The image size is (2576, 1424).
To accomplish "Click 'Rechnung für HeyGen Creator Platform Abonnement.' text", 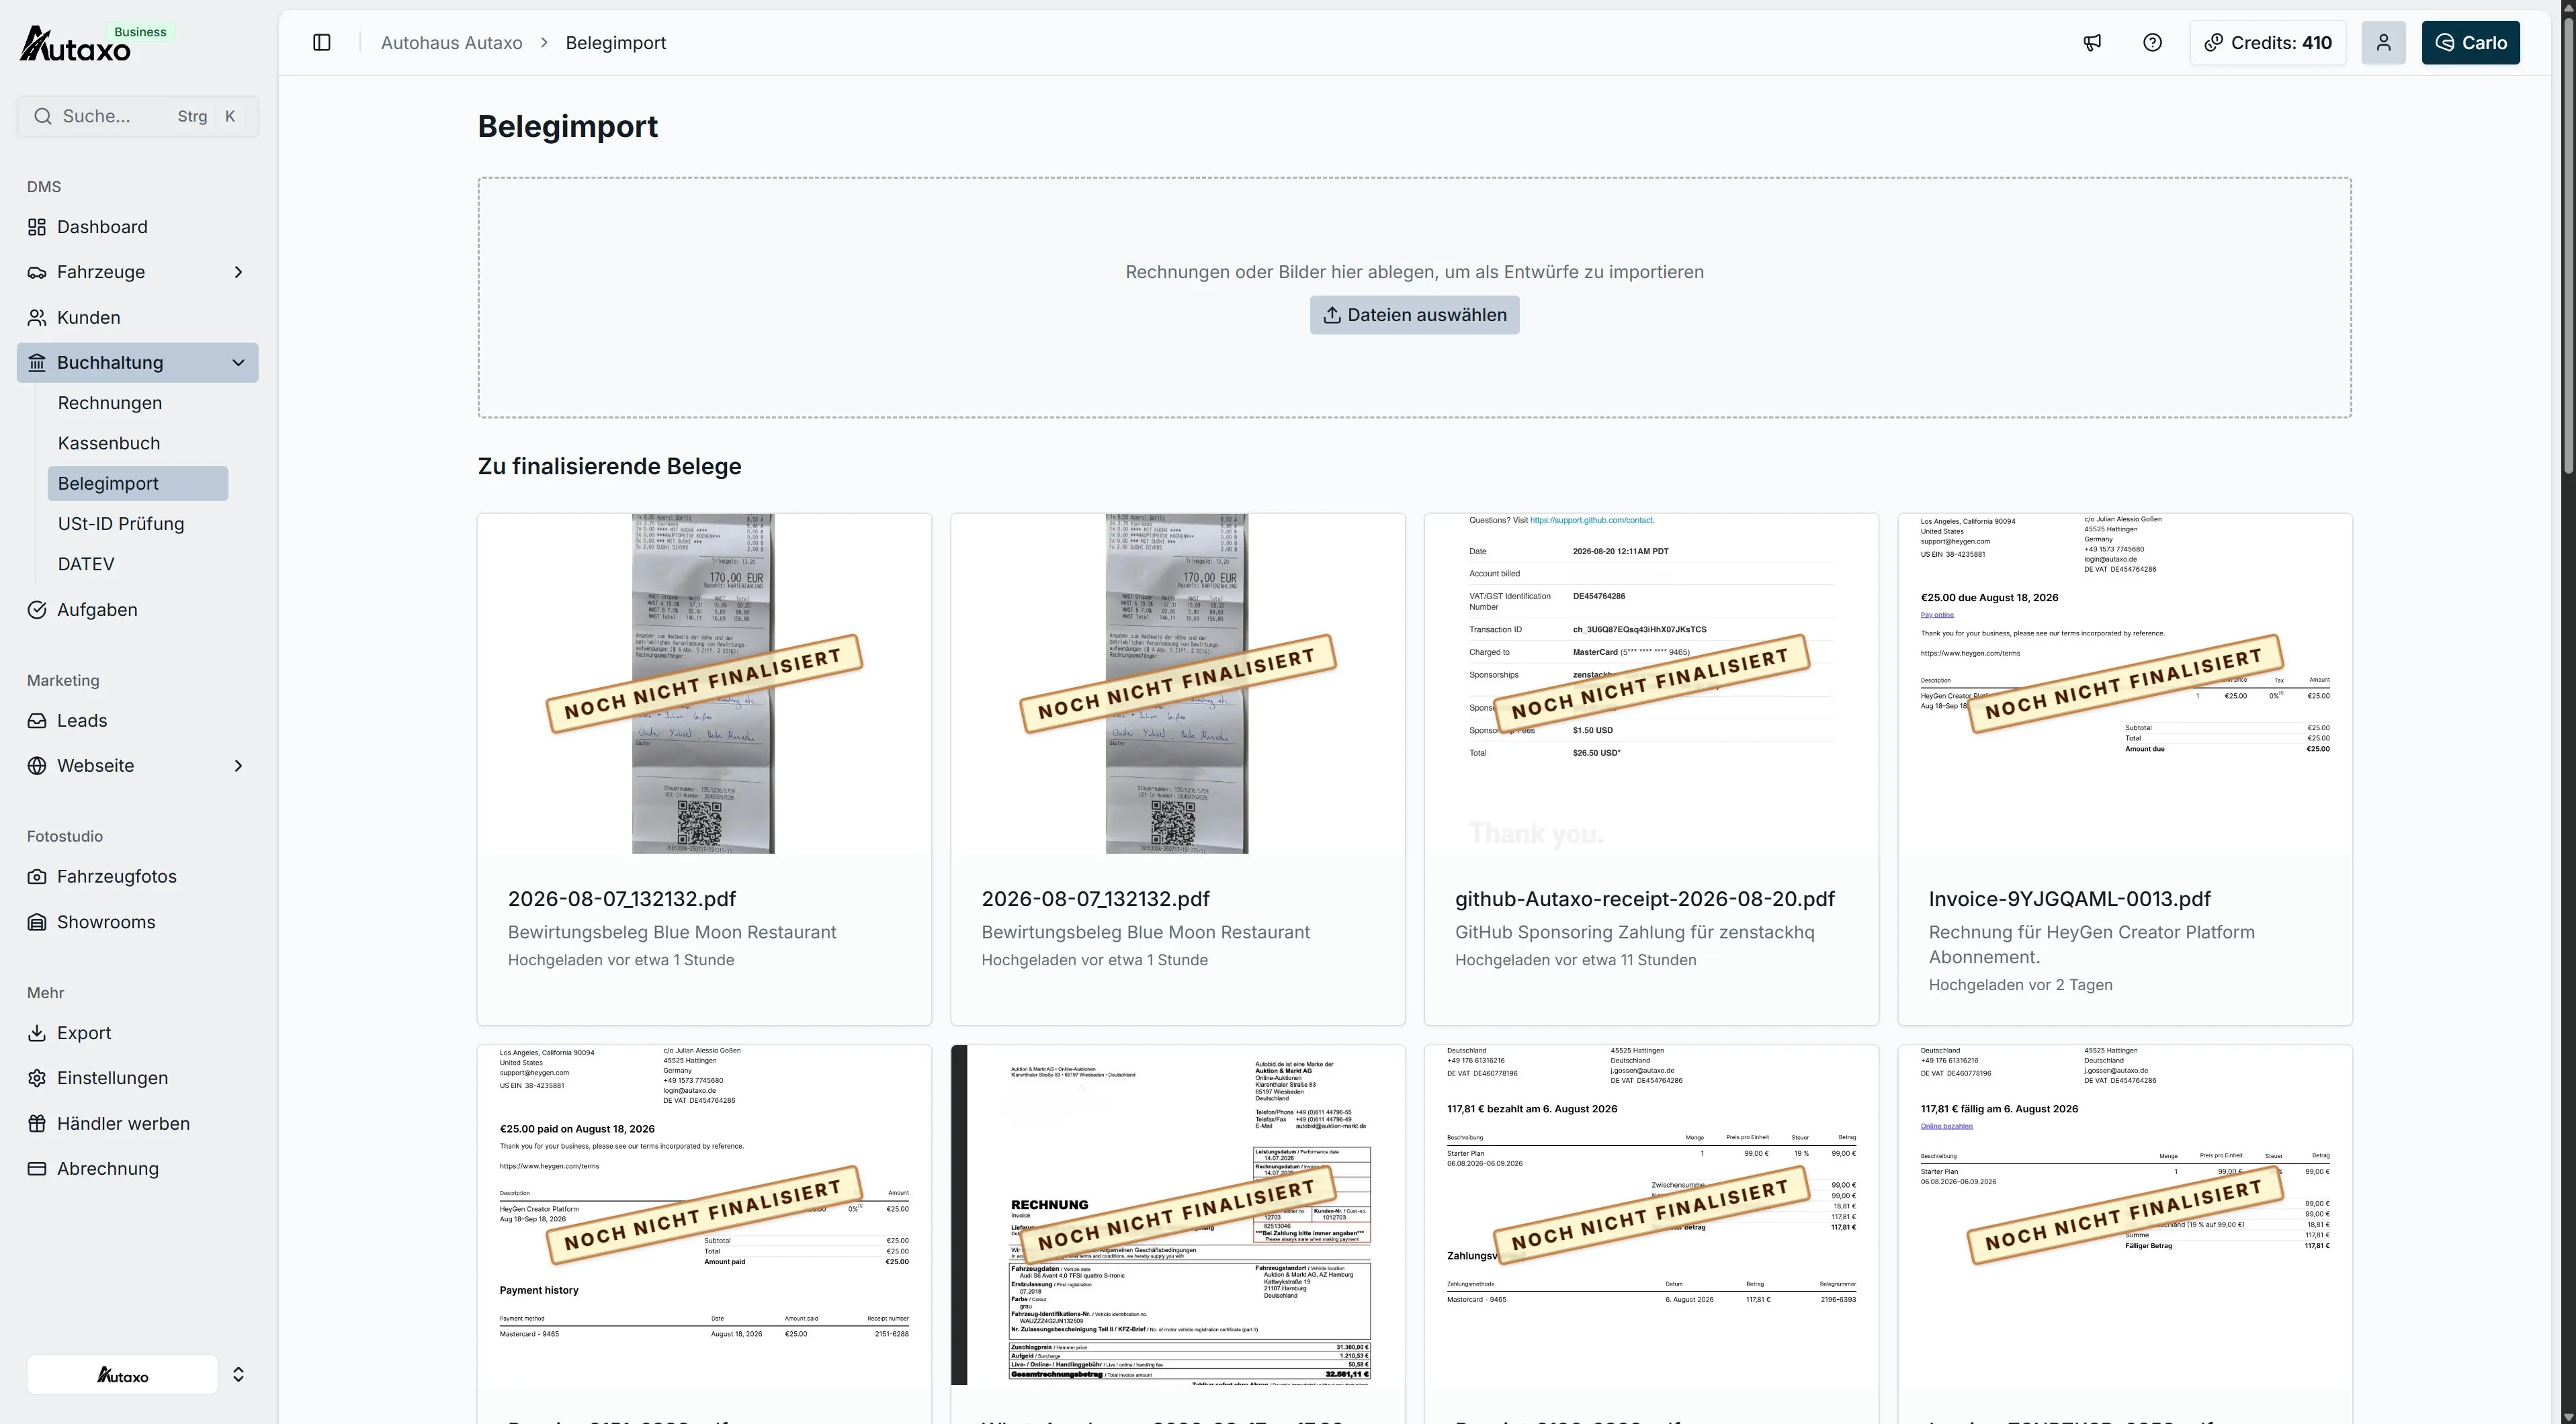I will click(2092, 945).
